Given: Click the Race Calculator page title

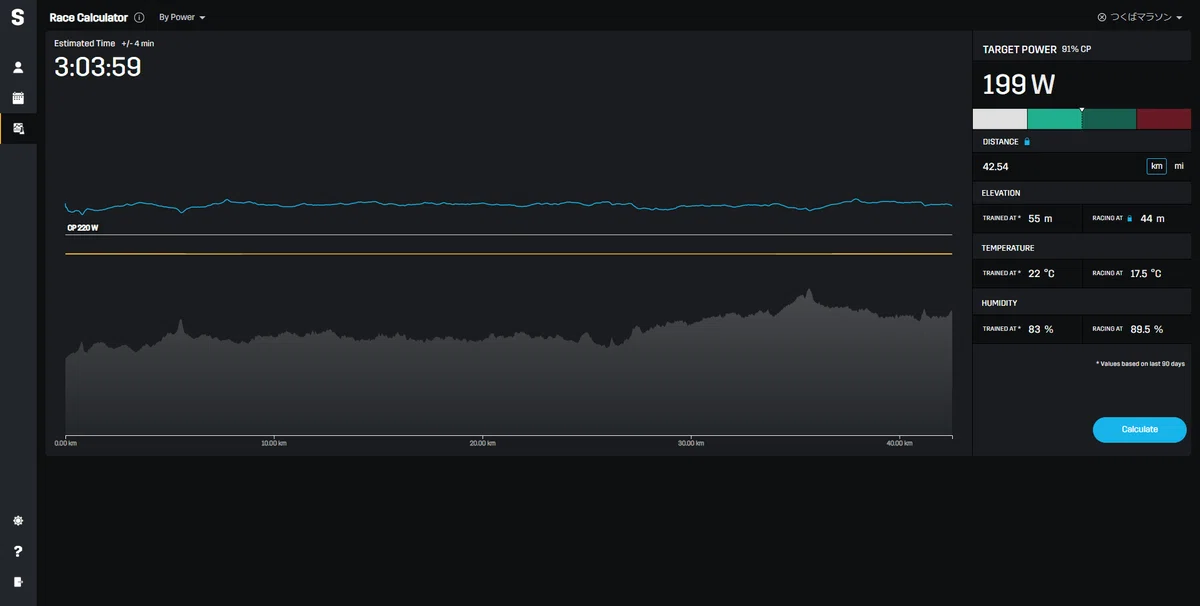Looking at the screenshot, I should (88, 18).
